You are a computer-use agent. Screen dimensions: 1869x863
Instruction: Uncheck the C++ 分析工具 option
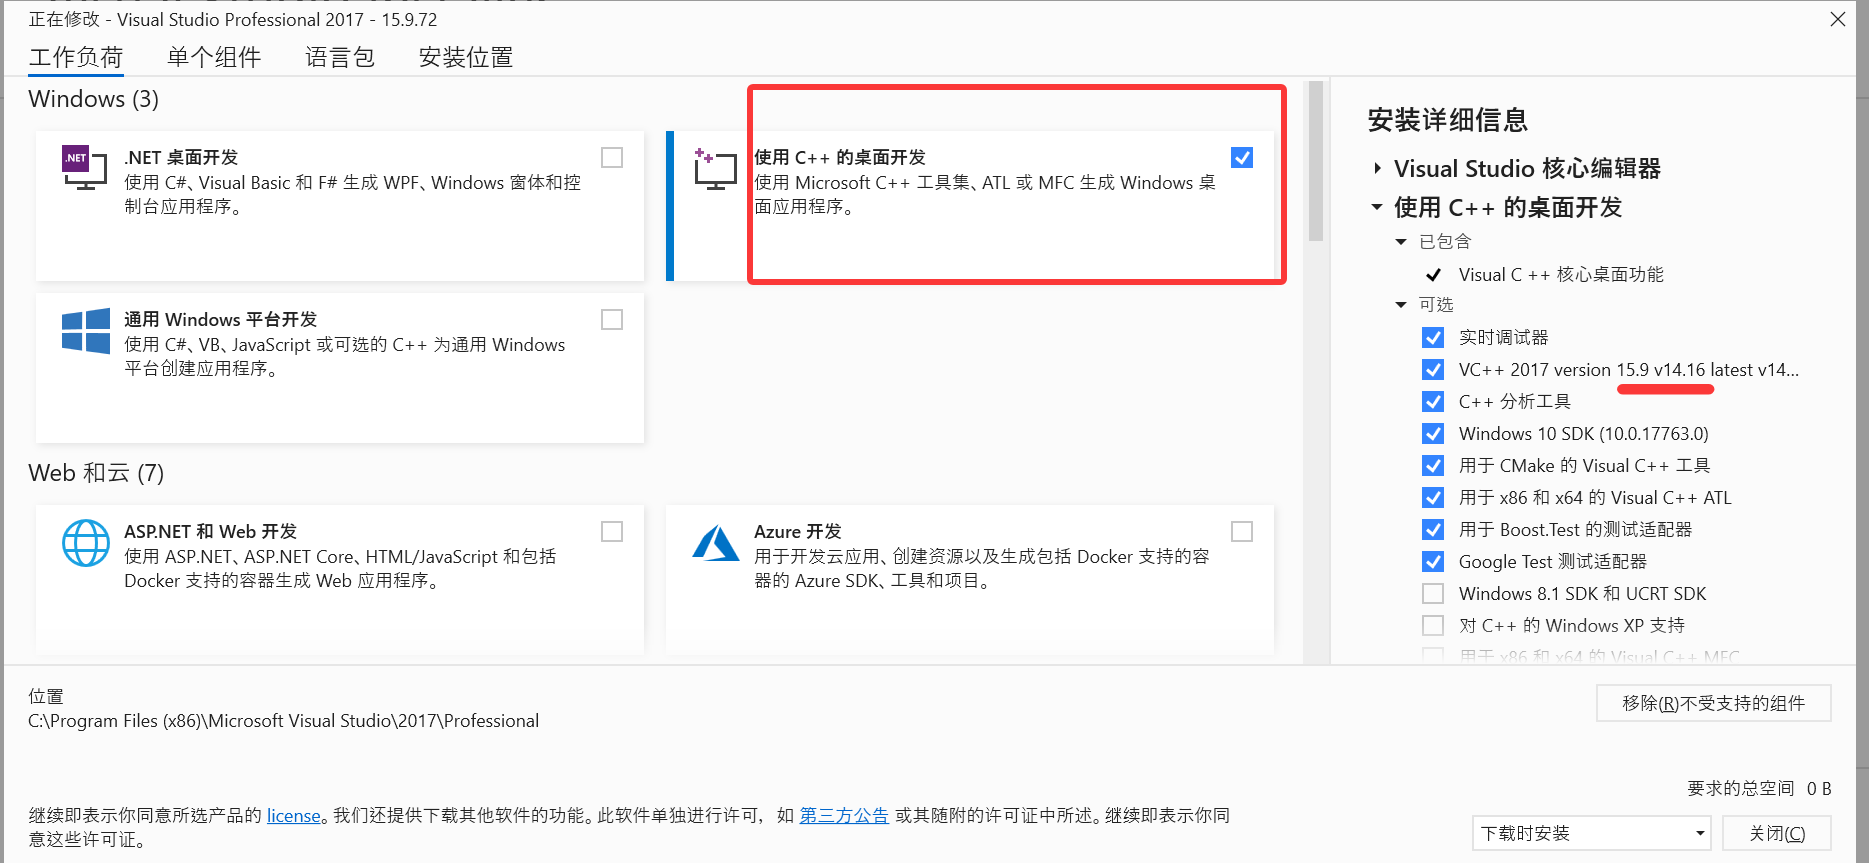[x=1433, y=402]
